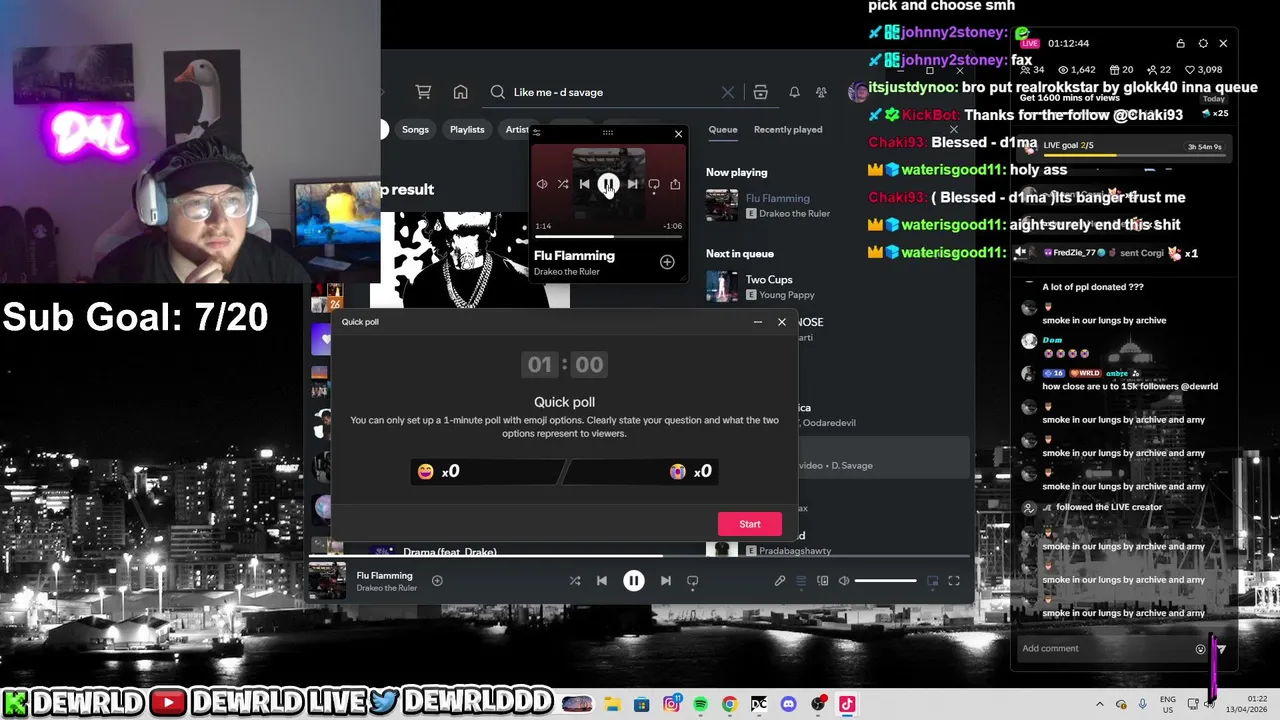Screen dimensions: 1280x720
Task: Open TikTok LIVE Studio from the taskbar
Action: [x=847, y=704]
